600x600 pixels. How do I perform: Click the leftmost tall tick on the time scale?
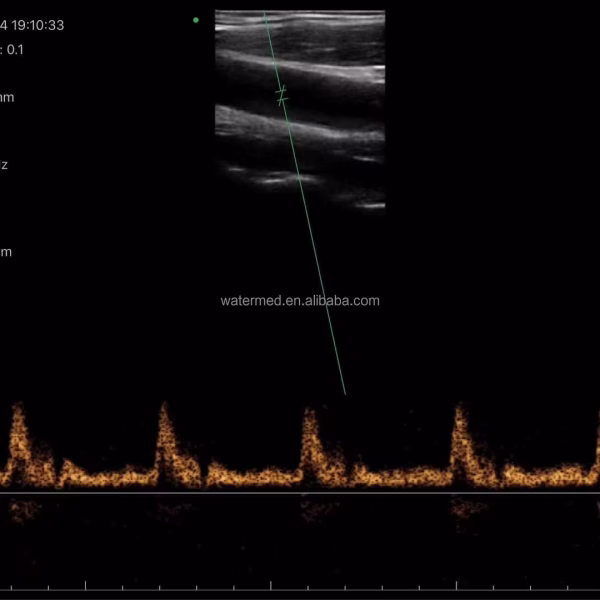85,584
